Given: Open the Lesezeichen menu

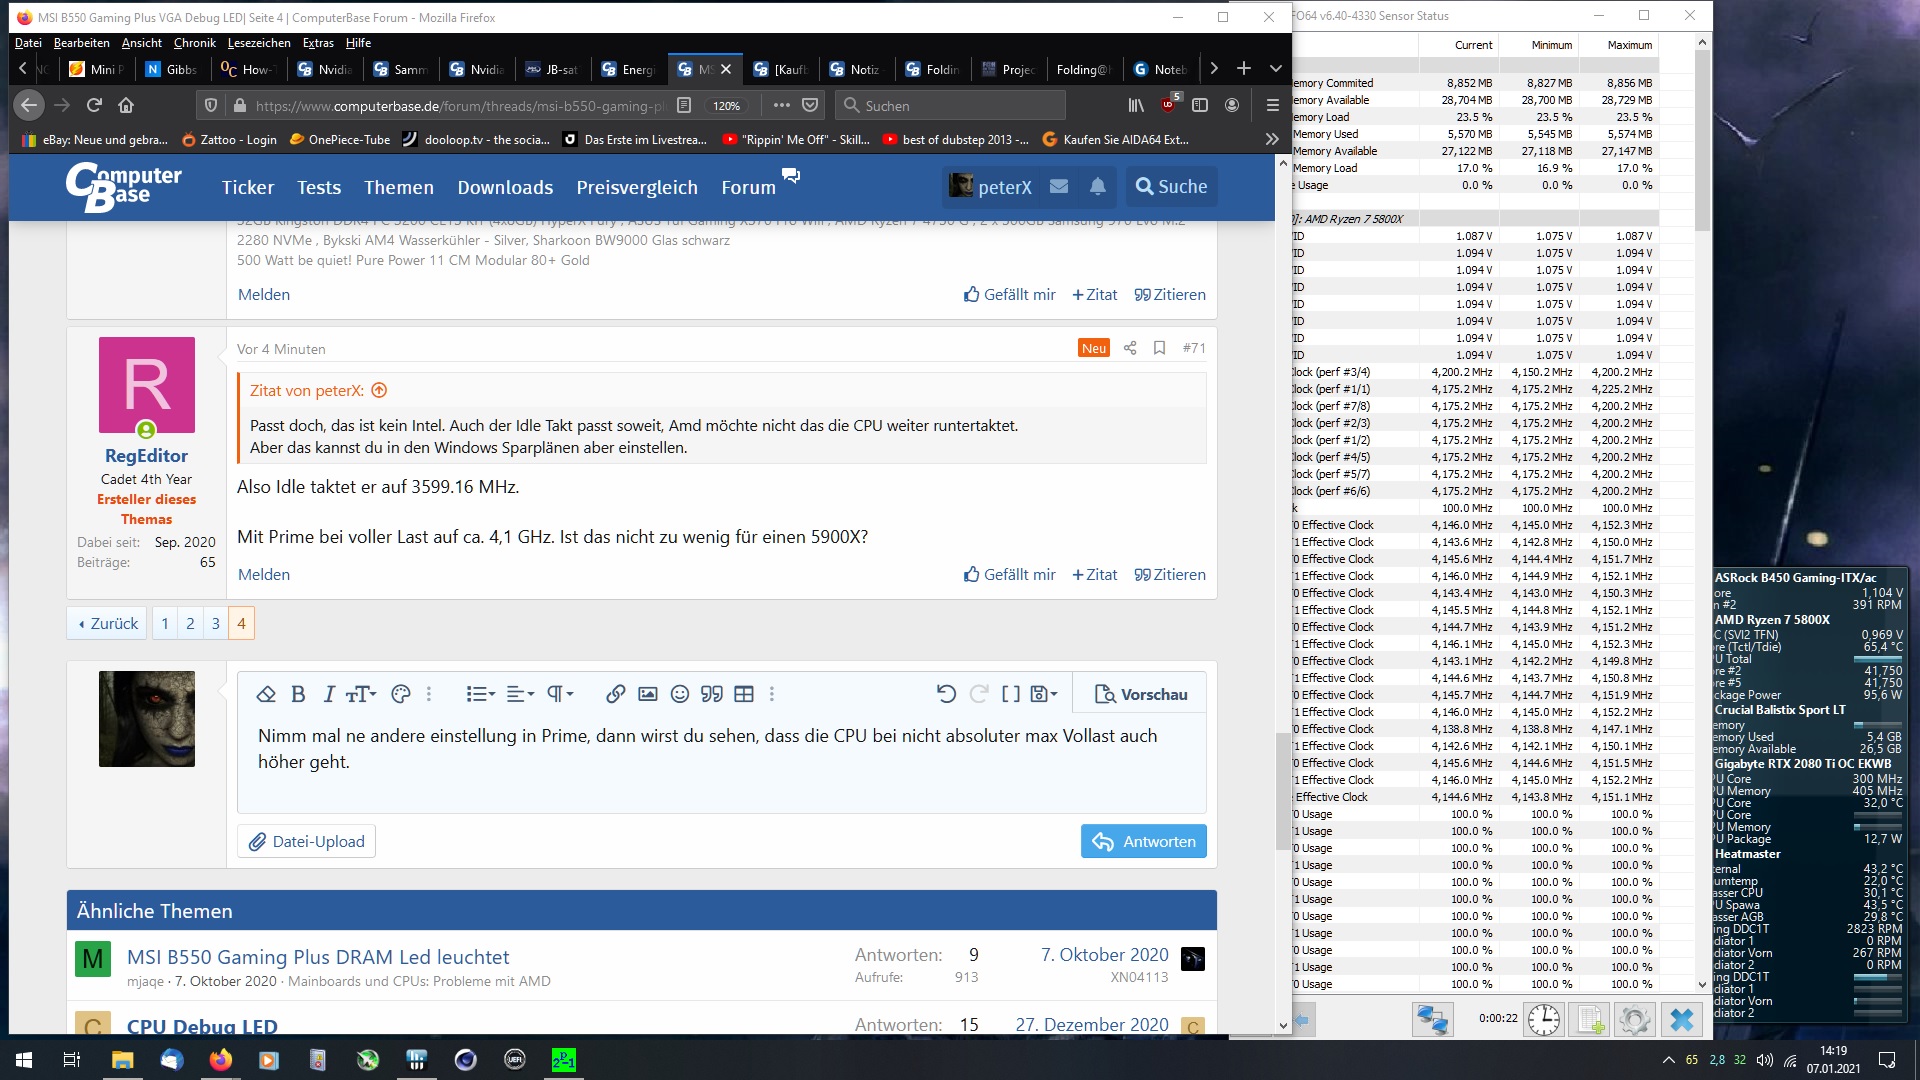Looking at the screenshot, I should pyautogui.click(x=258, y=43).
